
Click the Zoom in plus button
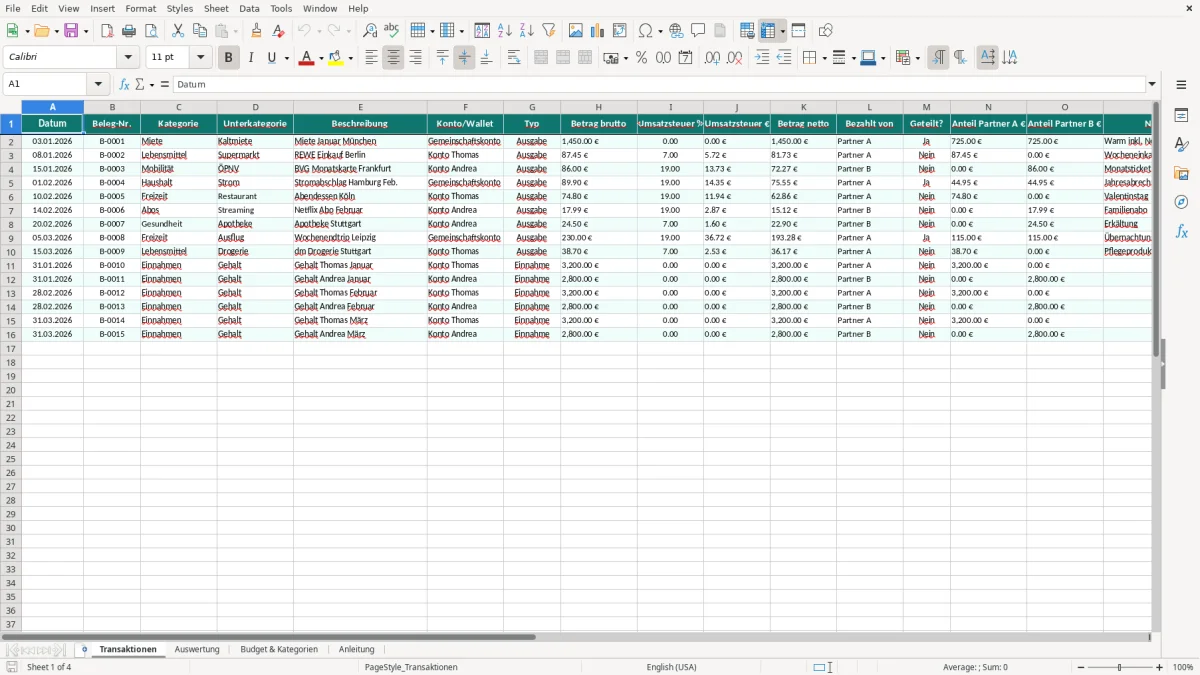[1160, 667]
